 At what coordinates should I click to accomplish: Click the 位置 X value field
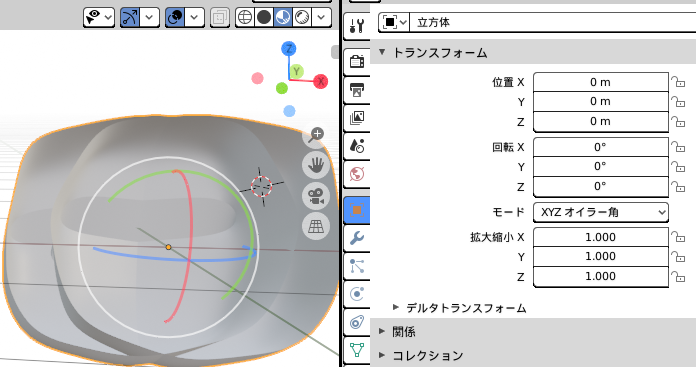(601, 82)
